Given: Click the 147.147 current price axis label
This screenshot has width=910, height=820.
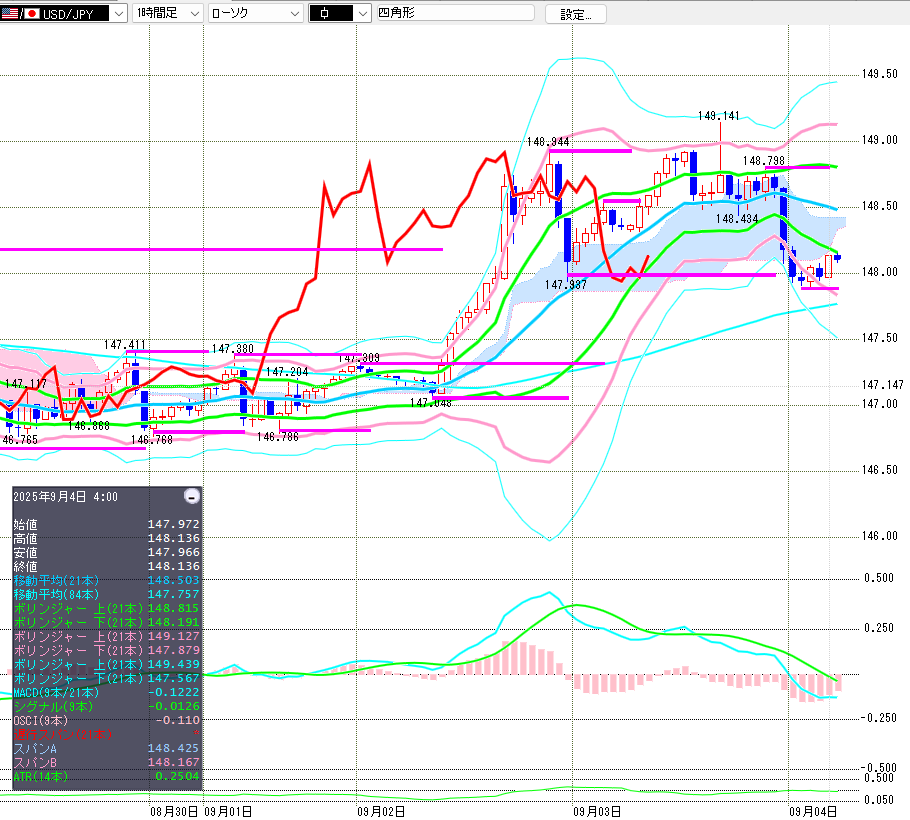Looking at the screenshot, I should [x=882, y=384].
